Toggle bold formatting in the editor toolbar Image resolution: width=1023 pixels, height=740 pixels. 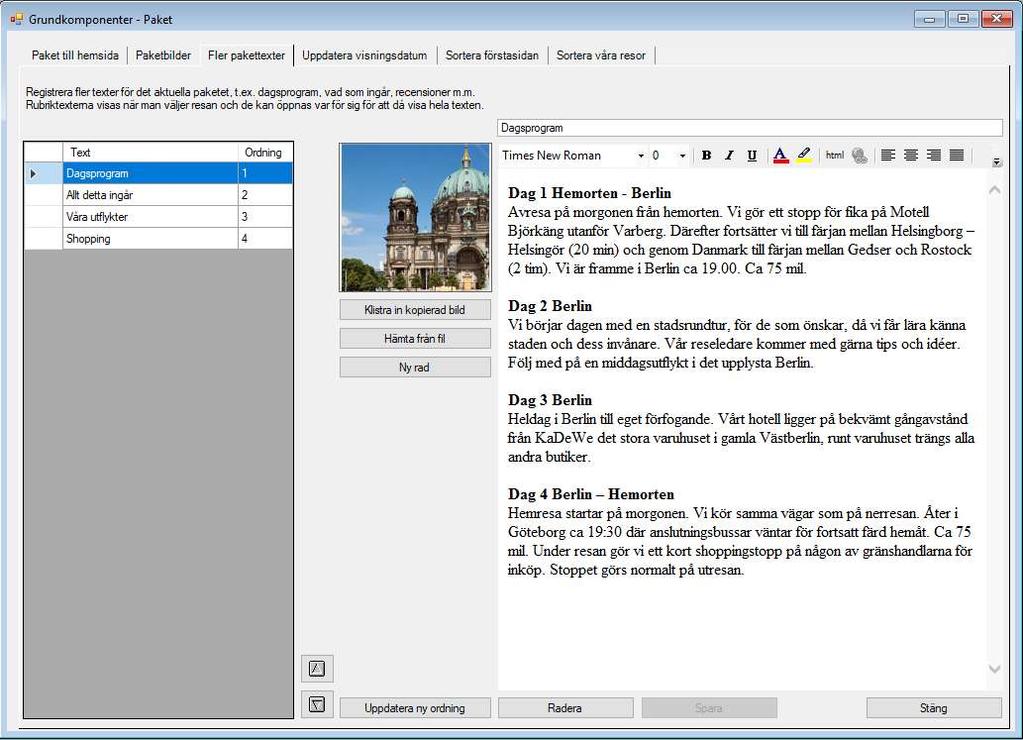click(x=706, y=155)
